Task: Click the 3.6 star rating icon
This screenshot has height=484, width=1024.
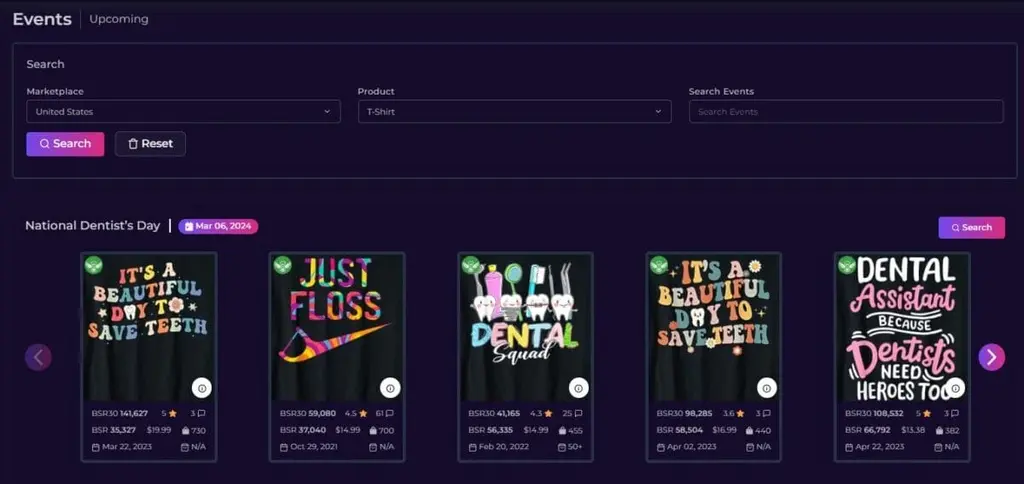Action: point(739,413)
